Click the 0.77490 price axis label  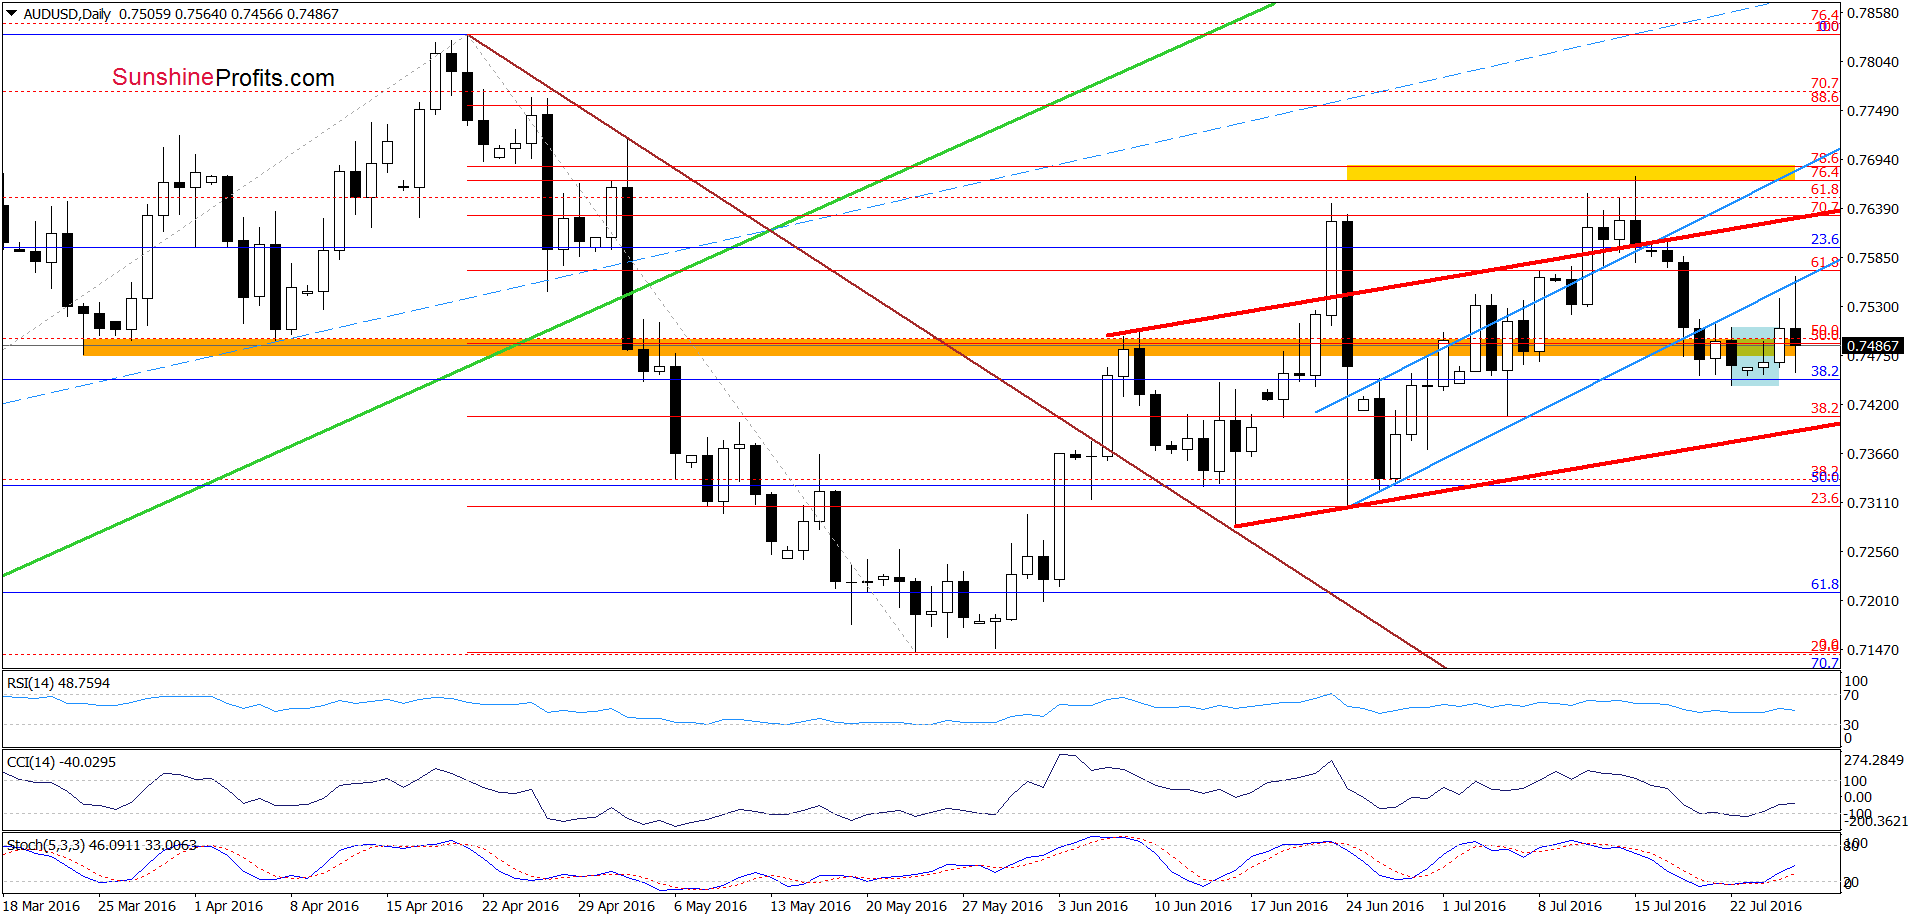point(1873,111)
